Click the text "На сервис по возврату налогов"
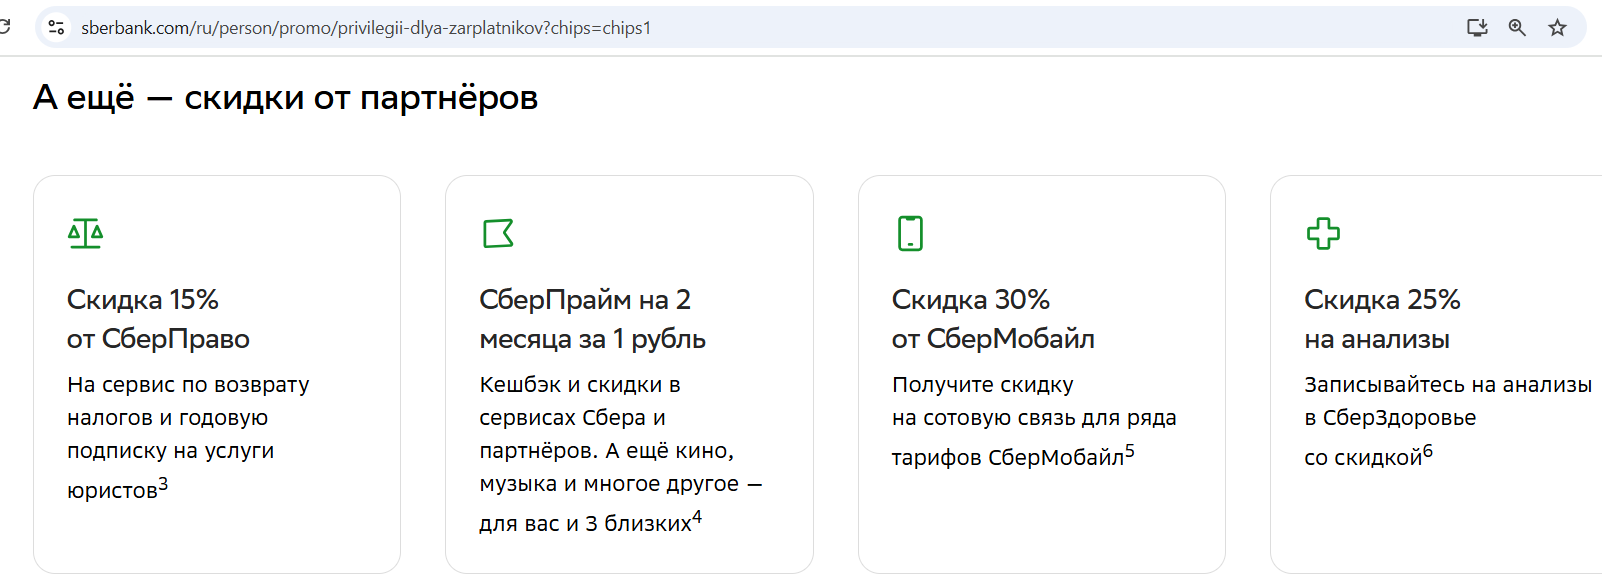The height and width of the screenshot is (577, 1602). (188, 401)
